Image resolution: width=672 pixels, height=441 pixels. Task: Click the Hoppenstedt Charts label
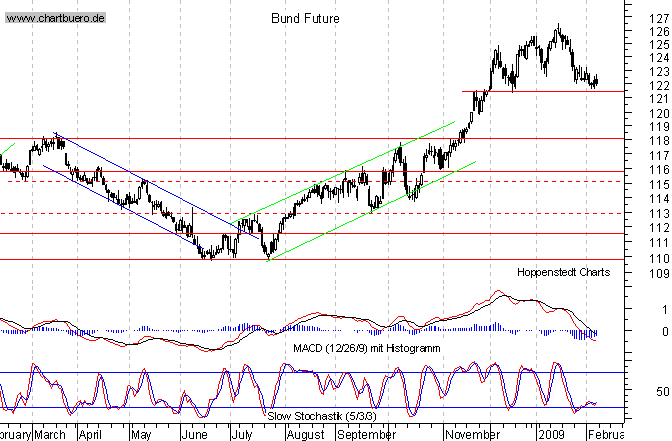click(x=563, y=272)
